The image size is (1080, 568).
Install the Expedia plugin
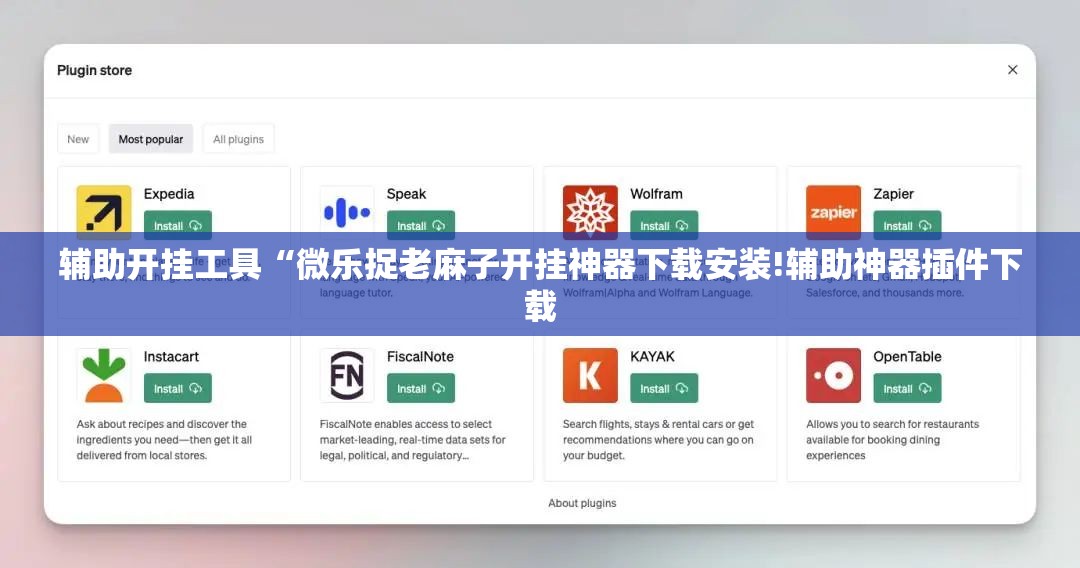tap(178, 225)
